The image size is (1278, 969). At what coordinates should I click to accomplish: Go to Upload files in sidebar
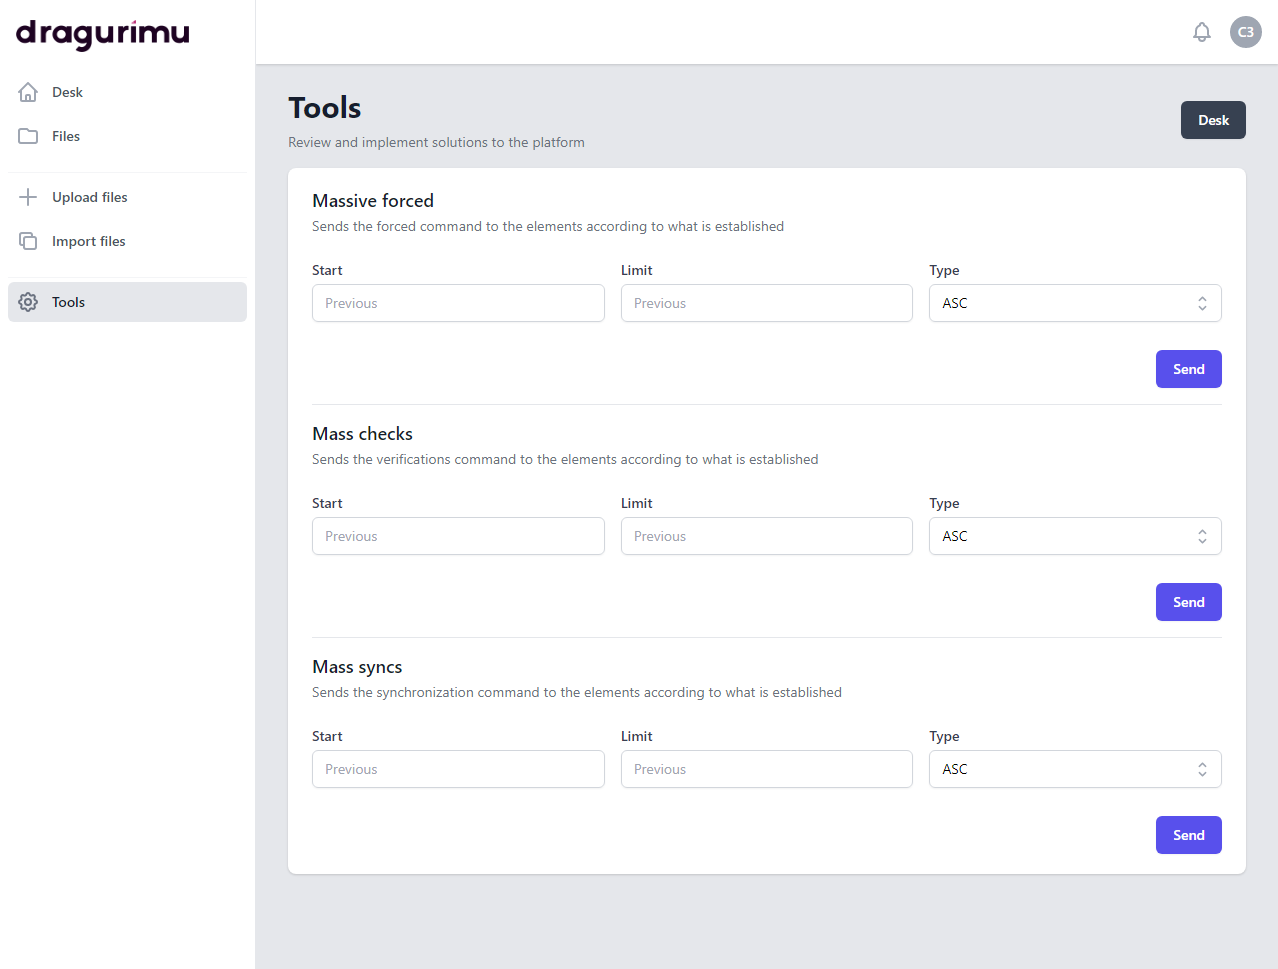pos(90,197)
